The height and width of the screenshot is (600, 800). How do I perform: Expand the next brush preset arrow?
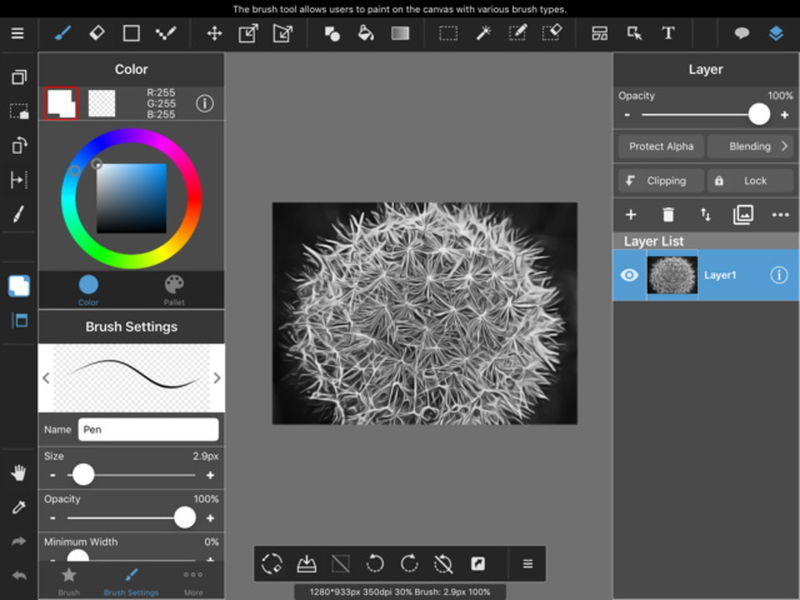[217, 377]
